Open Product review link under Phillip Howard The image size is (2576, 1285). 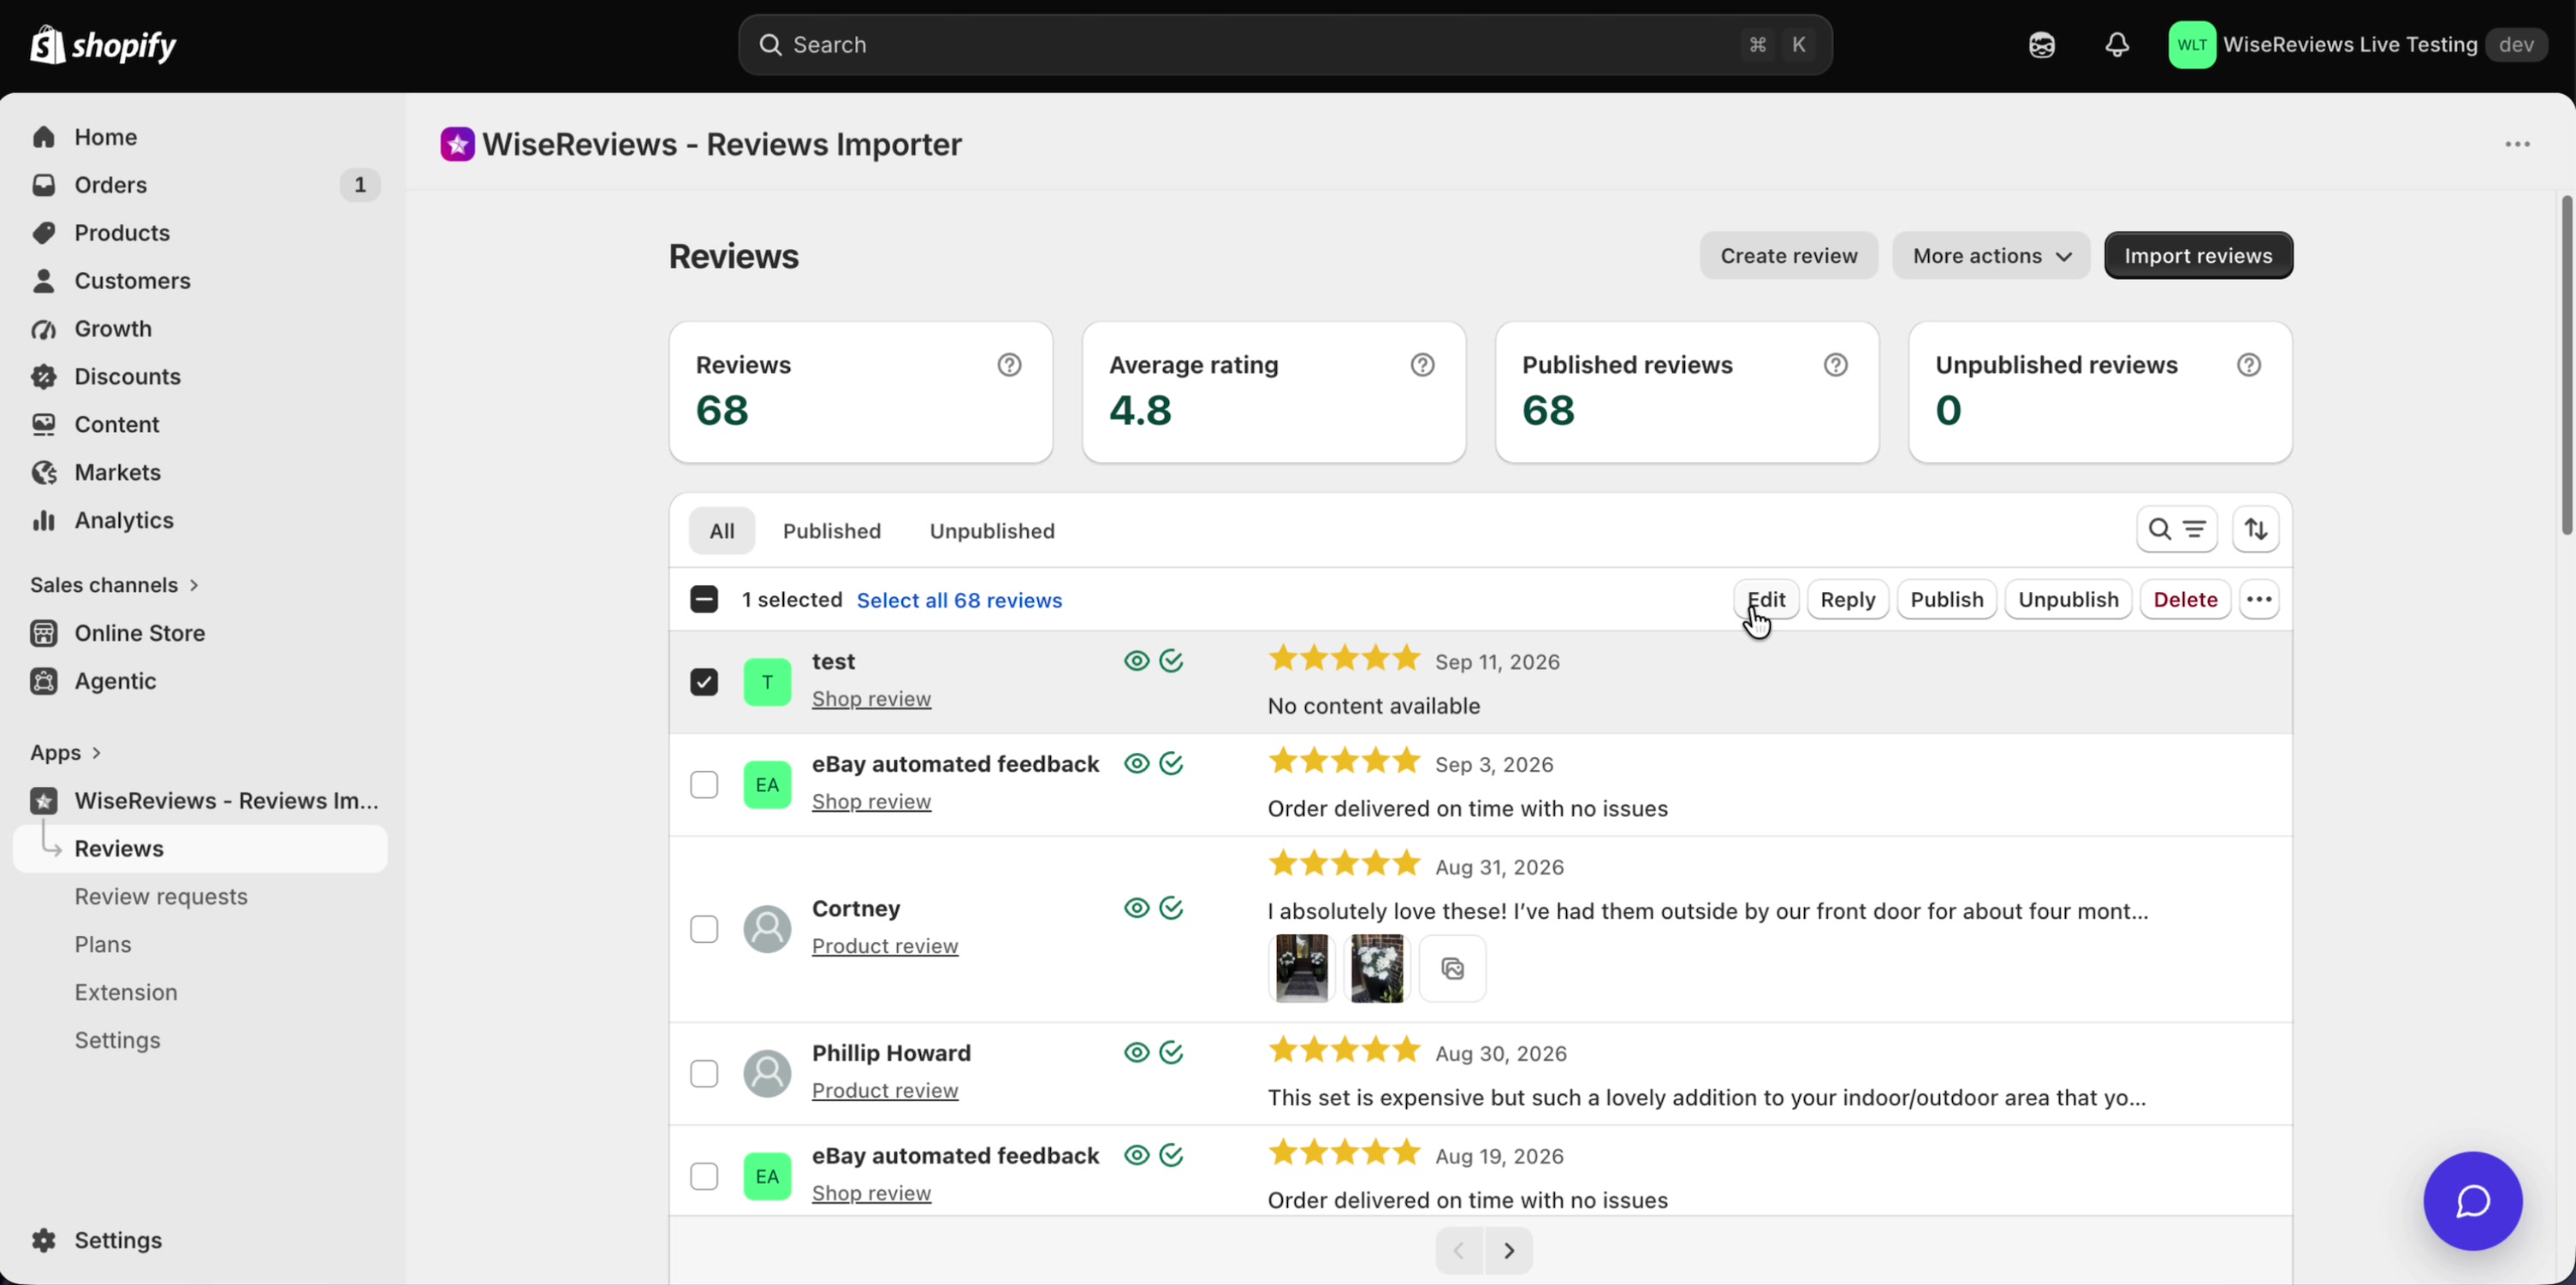pyautogui.click(x=885, y=1090)
